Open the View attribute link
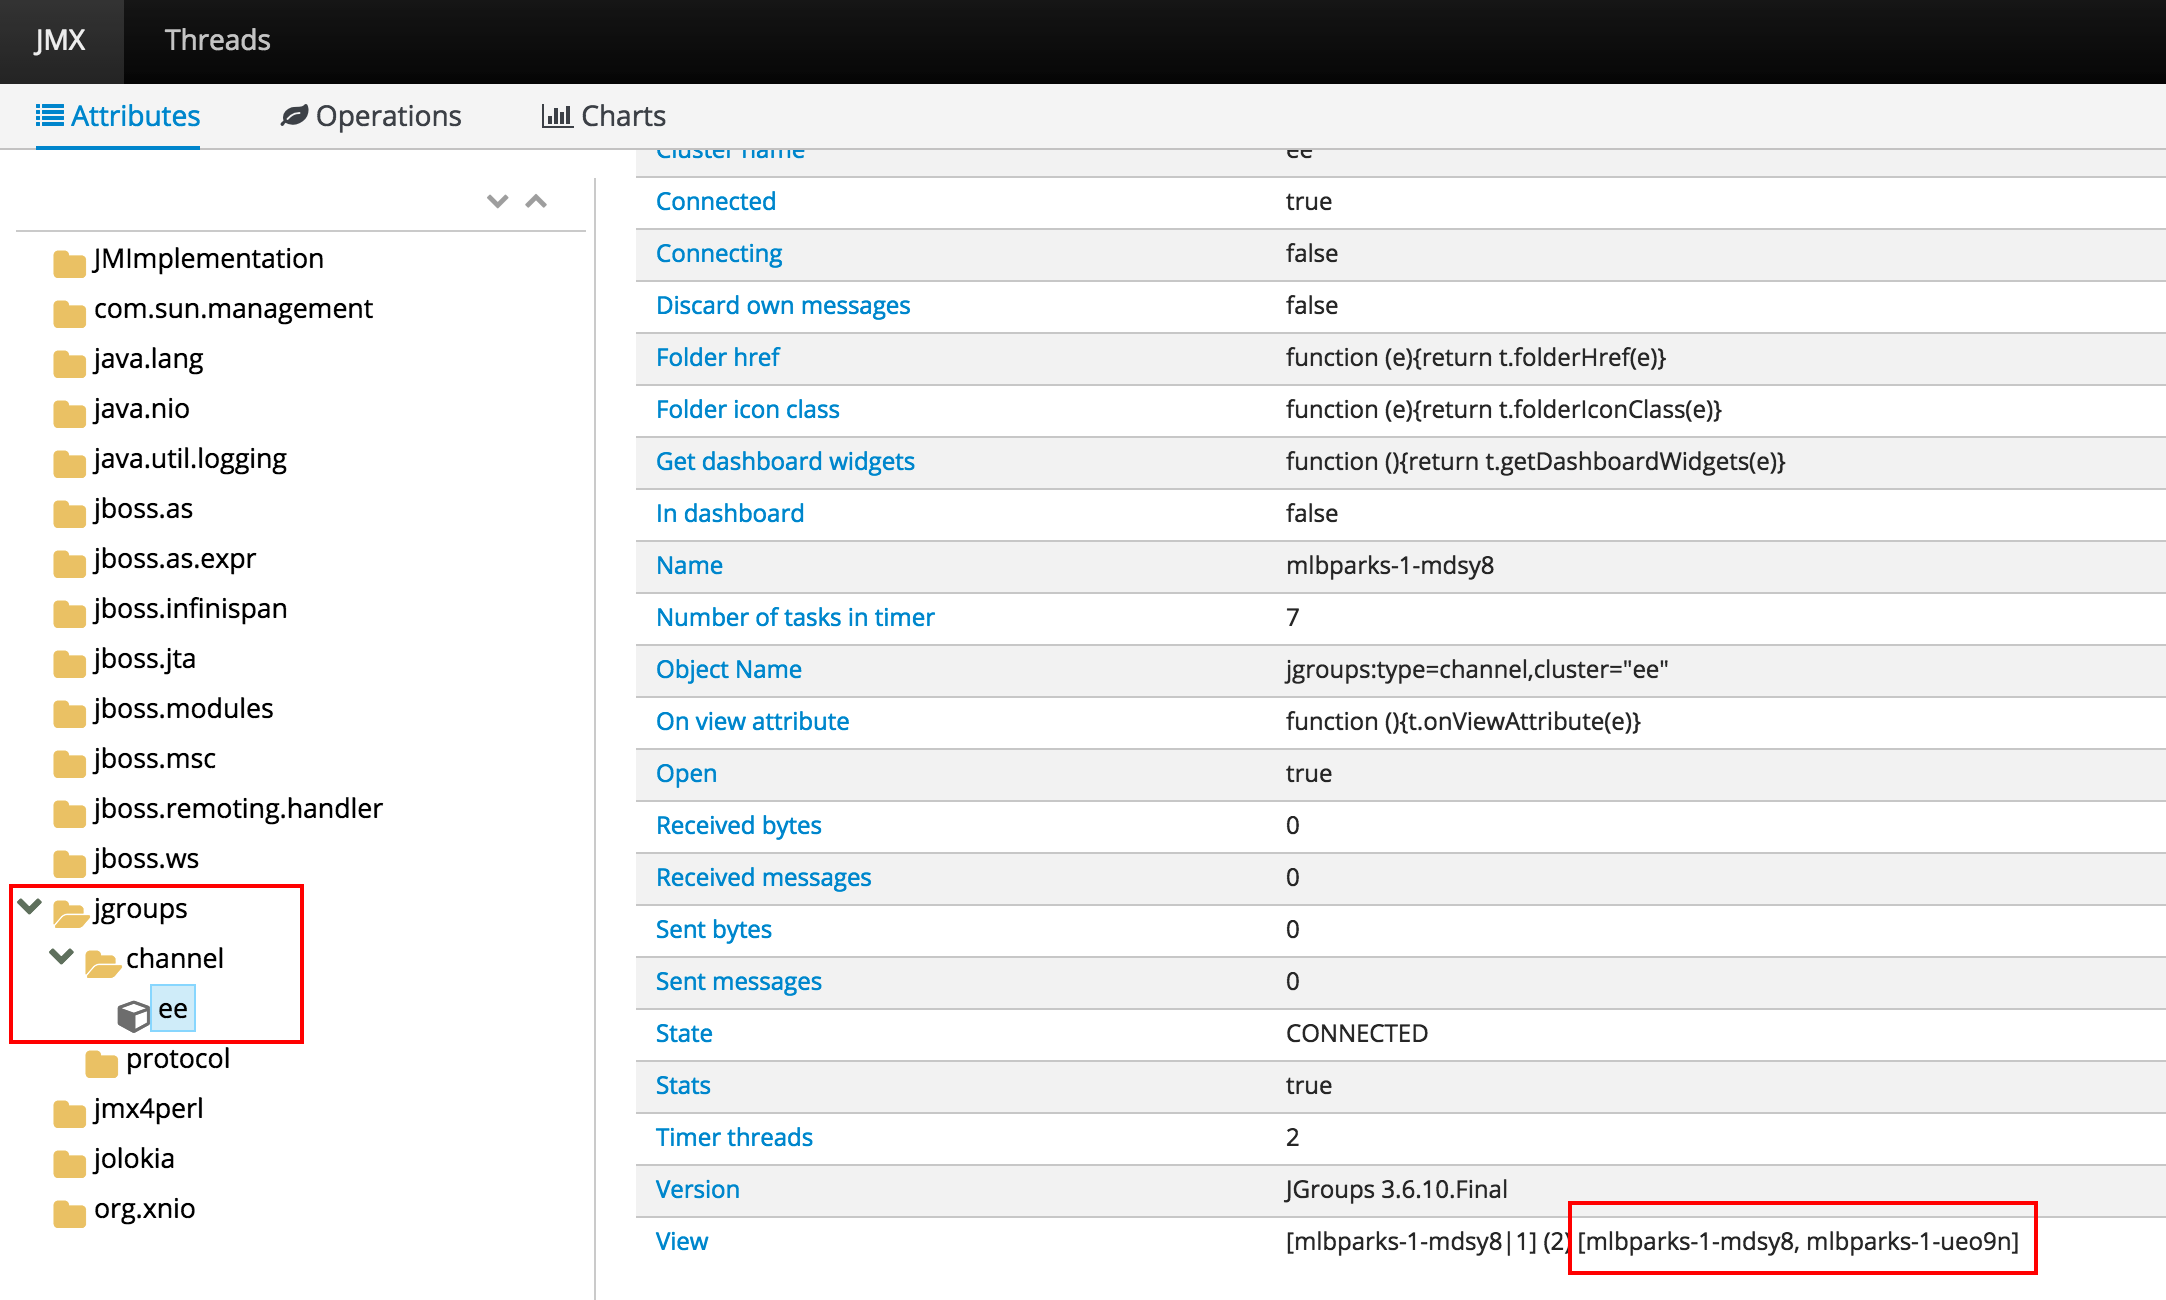 tap(681, 1241)
